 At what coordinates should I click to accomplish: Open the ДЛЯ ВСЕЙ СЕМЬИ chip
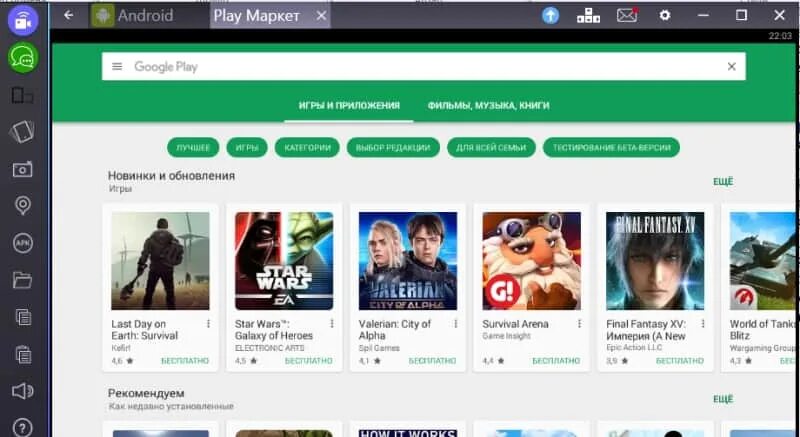[x=491, y=148]
